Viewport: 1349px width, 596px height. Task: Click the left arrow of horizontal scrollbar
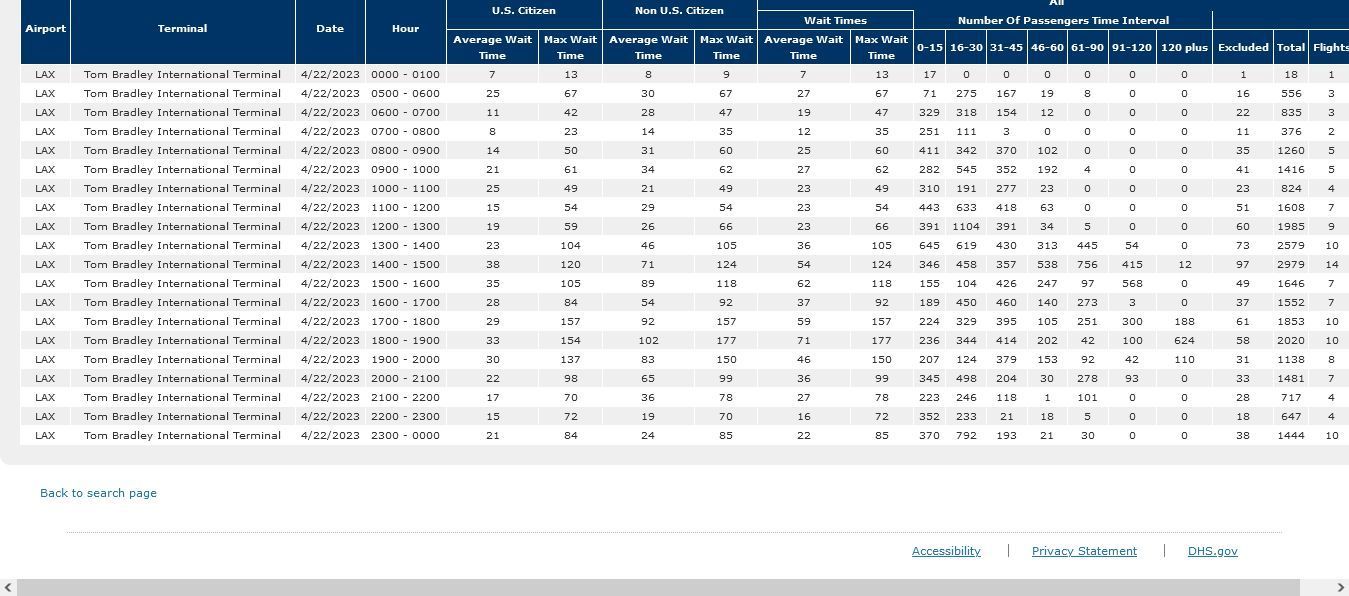click(x=8, y=588)
